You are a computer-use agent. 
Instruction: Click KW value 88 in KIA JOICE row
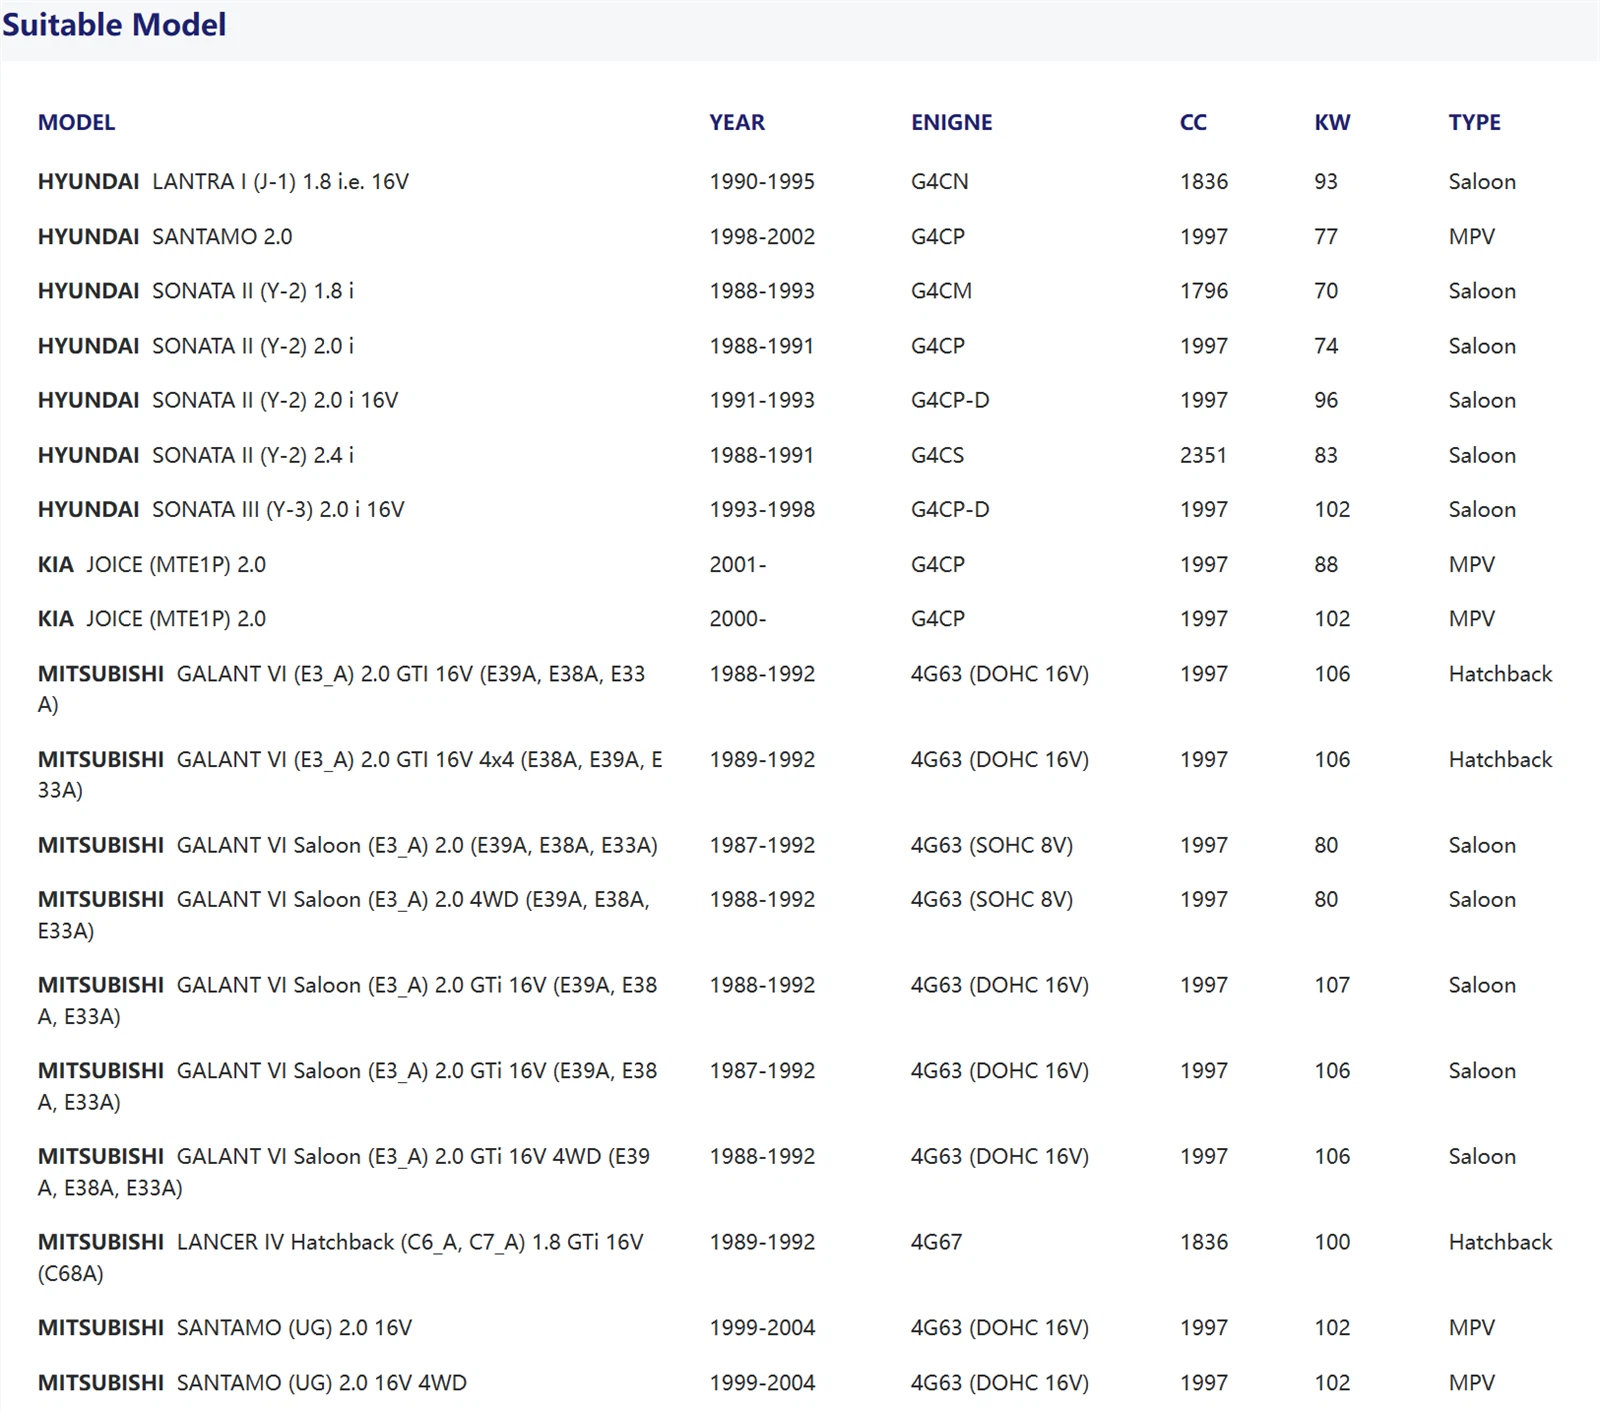pyautogui.click(x=1326, y=564)
